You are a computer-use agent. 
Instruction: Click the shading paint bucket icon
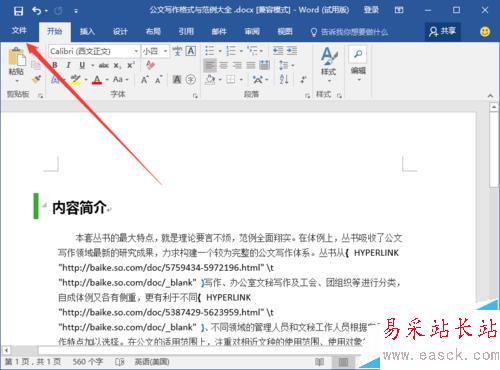tap(210, 80)
